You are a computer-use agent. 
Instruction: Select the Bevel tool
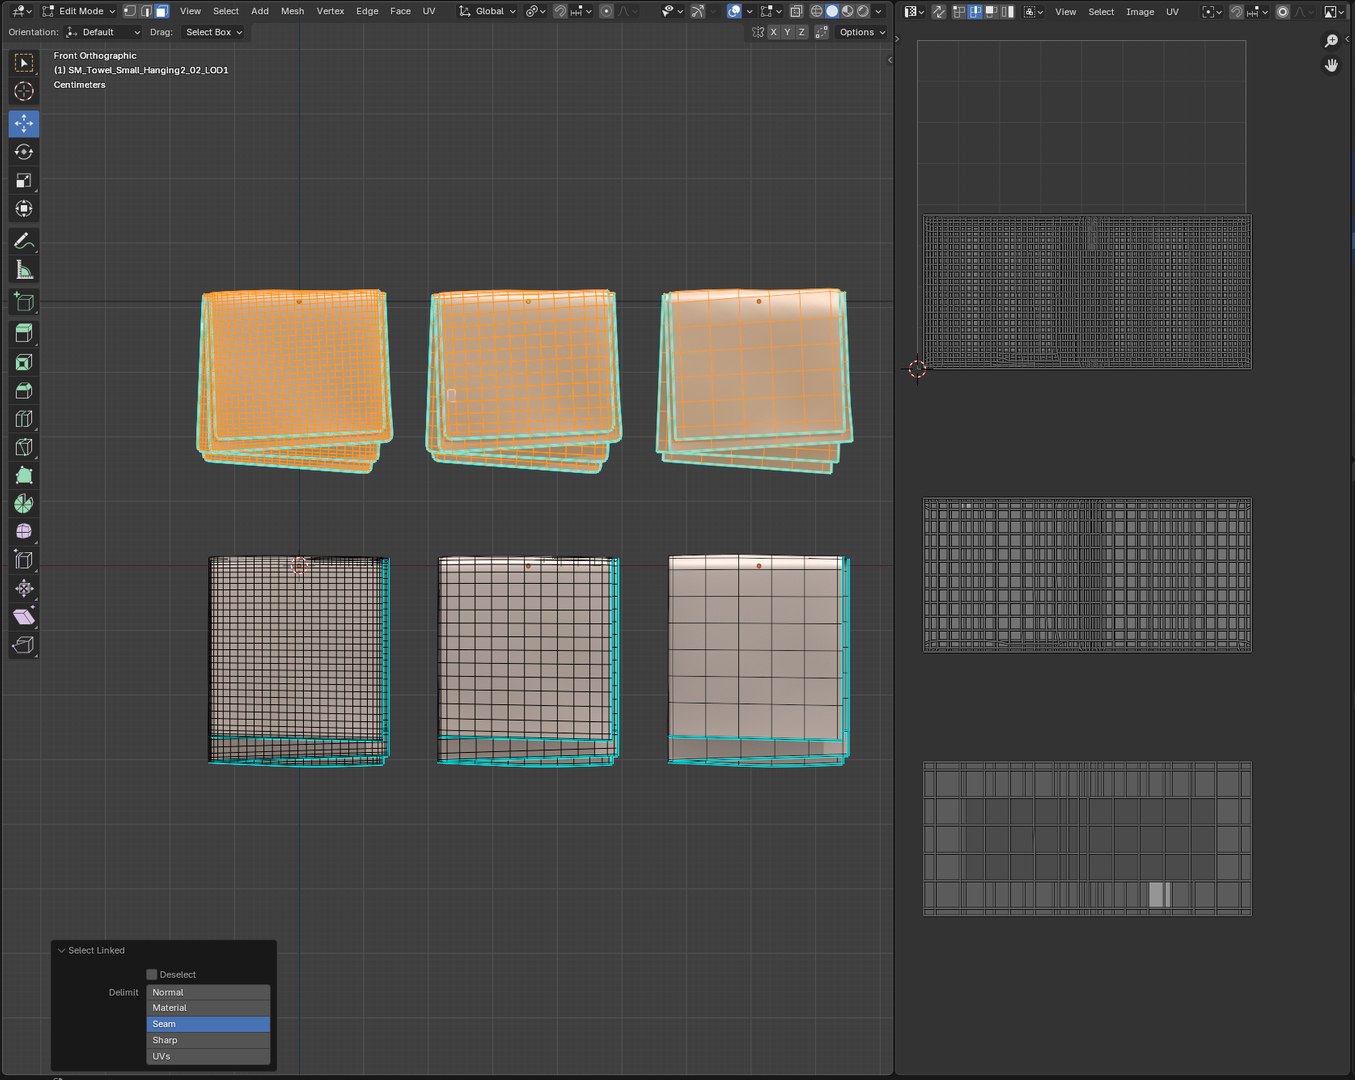pyautogui.click(x=24, y=391)
